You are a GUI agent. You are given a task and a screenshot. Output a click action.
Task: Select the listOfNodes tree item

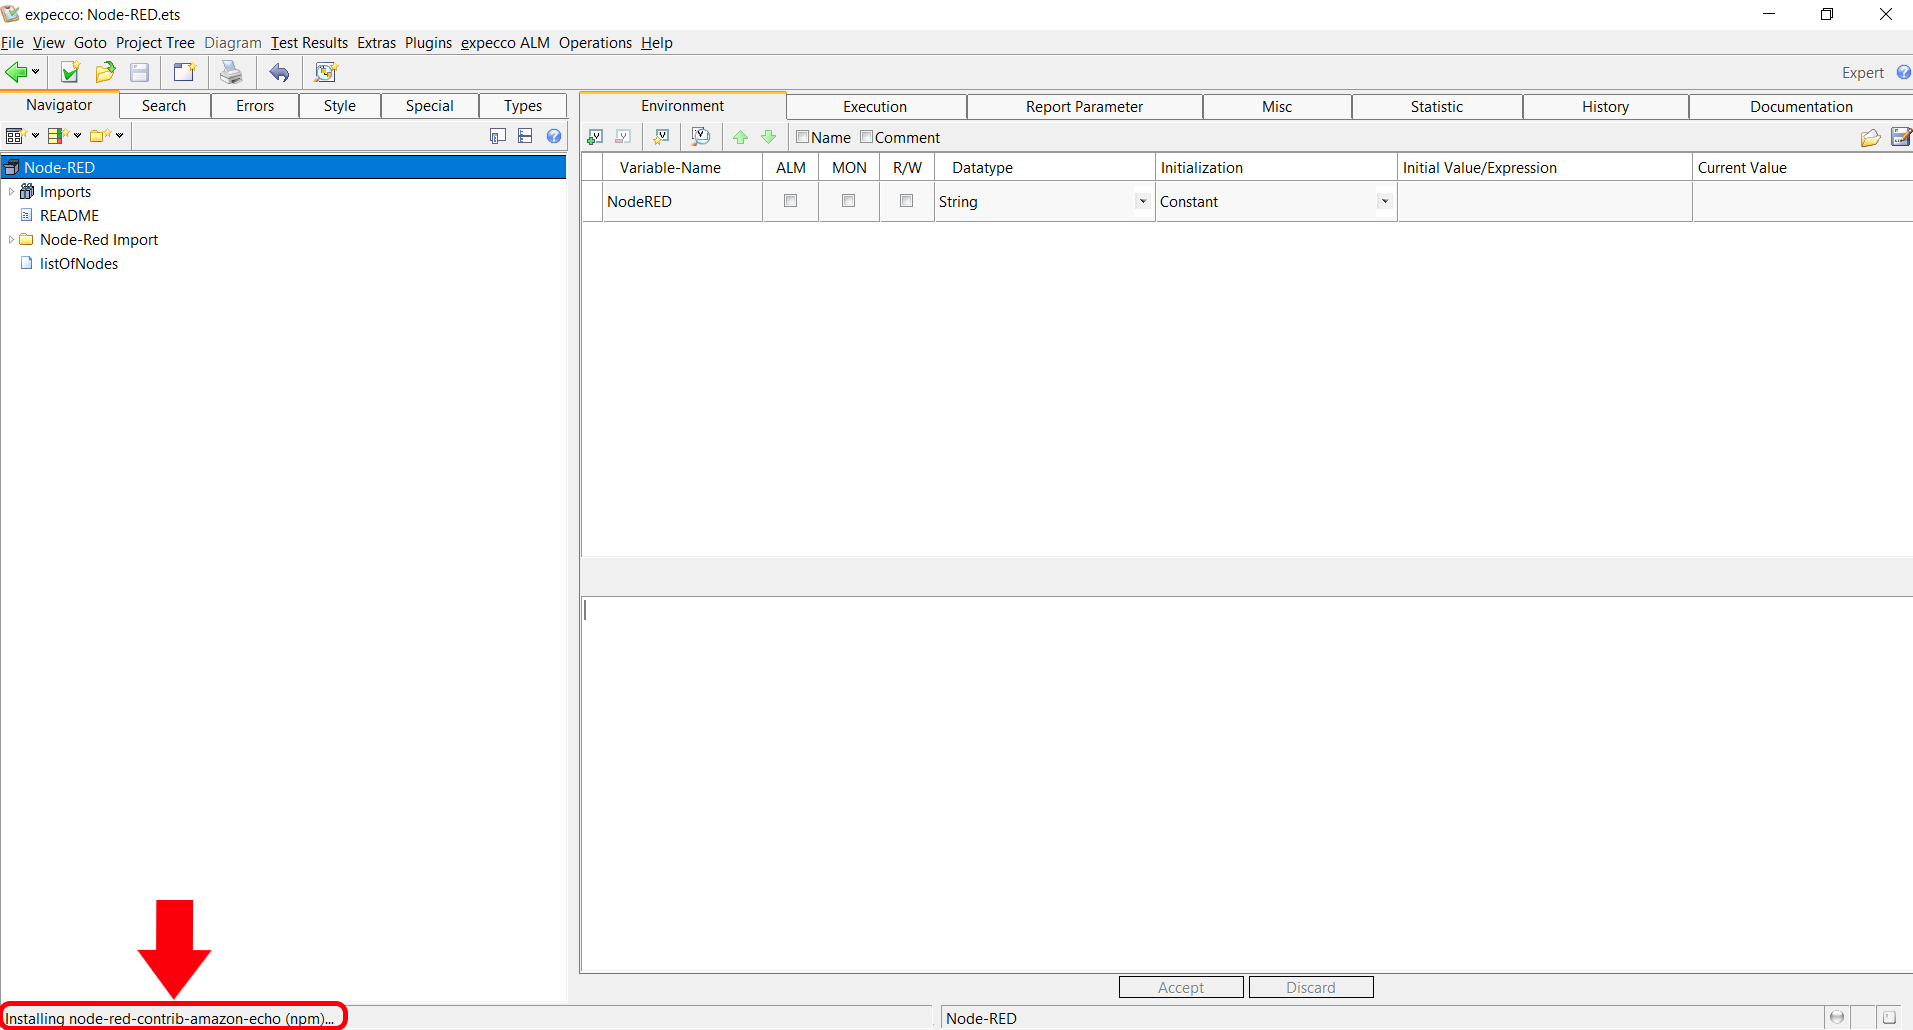[79, 264]
